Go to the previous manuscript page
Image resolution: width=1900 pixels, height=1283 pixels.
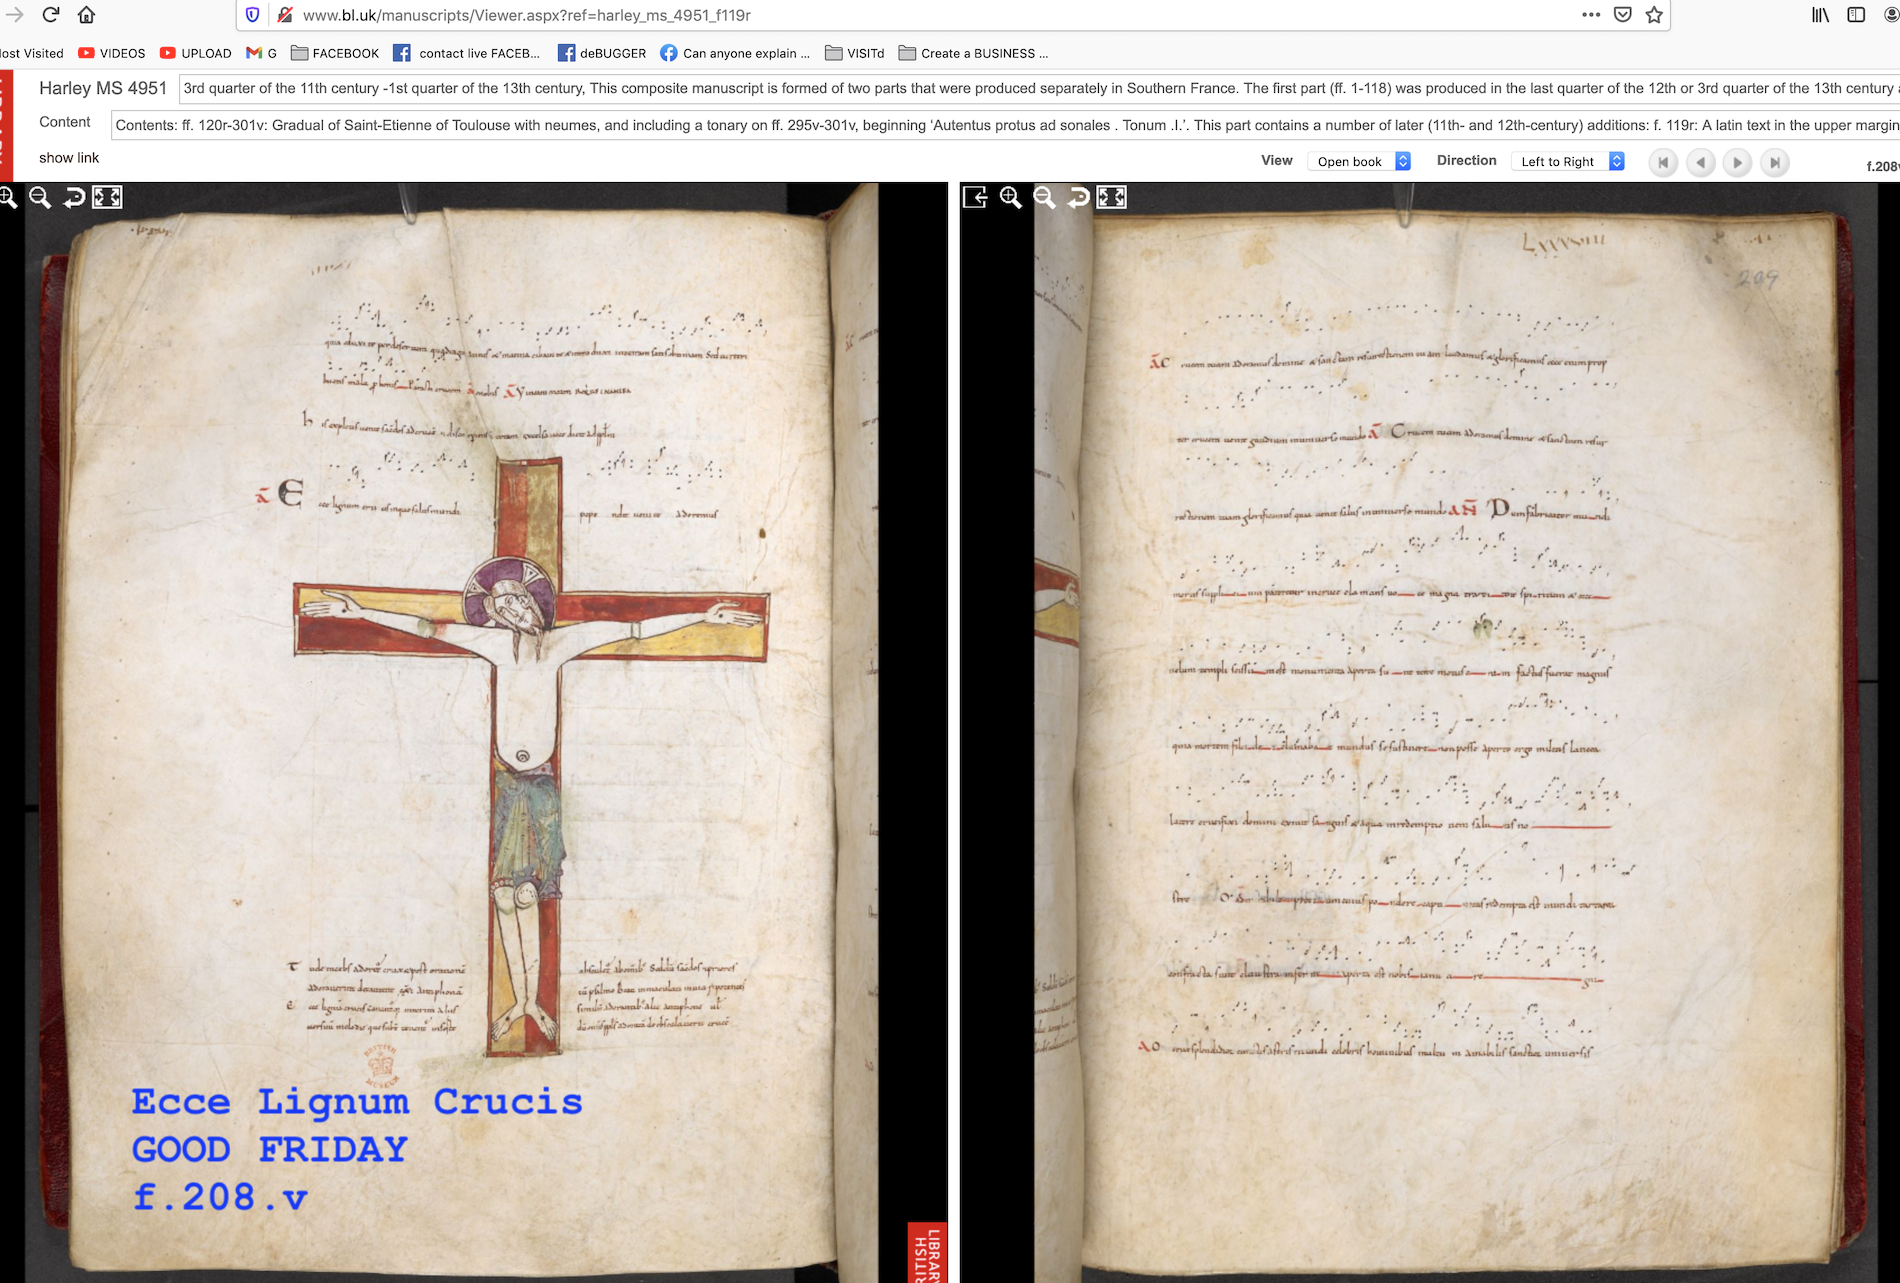(1700, 162)
